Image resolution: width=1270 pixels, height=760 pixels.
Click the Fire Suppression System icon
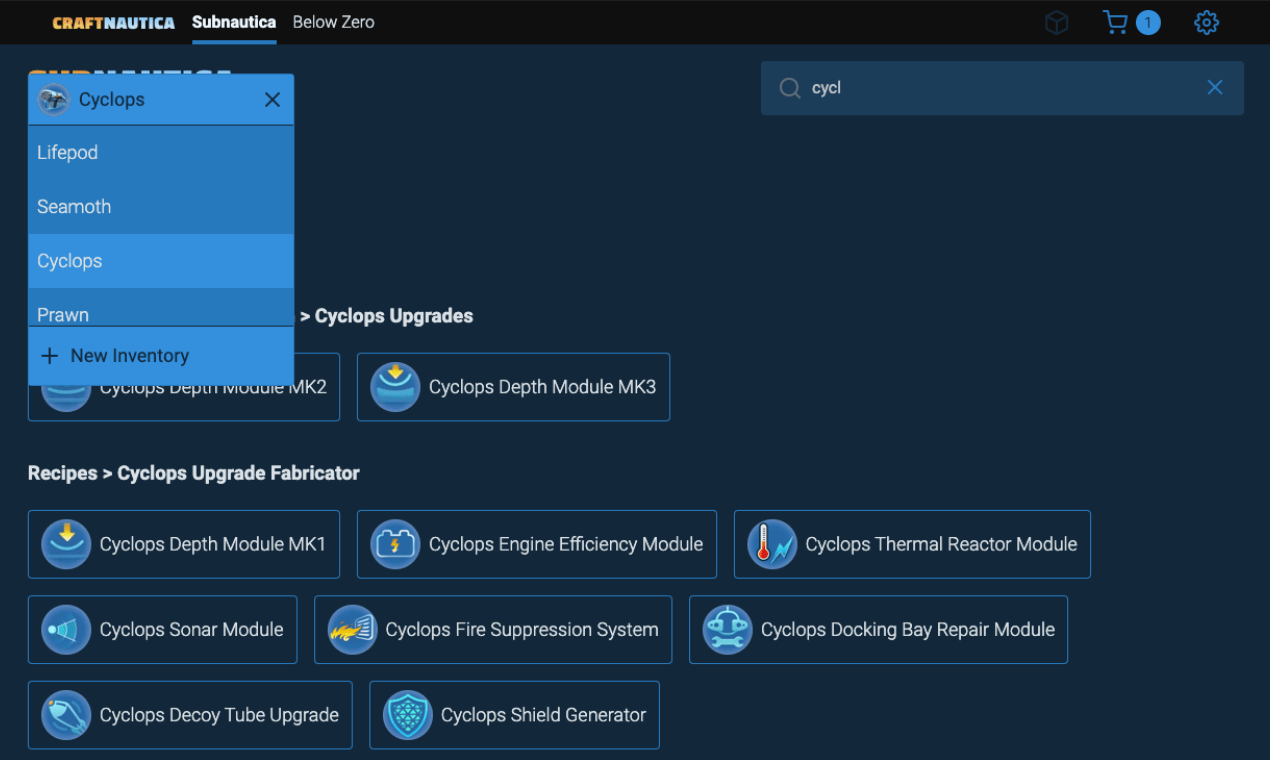point(352,630)
